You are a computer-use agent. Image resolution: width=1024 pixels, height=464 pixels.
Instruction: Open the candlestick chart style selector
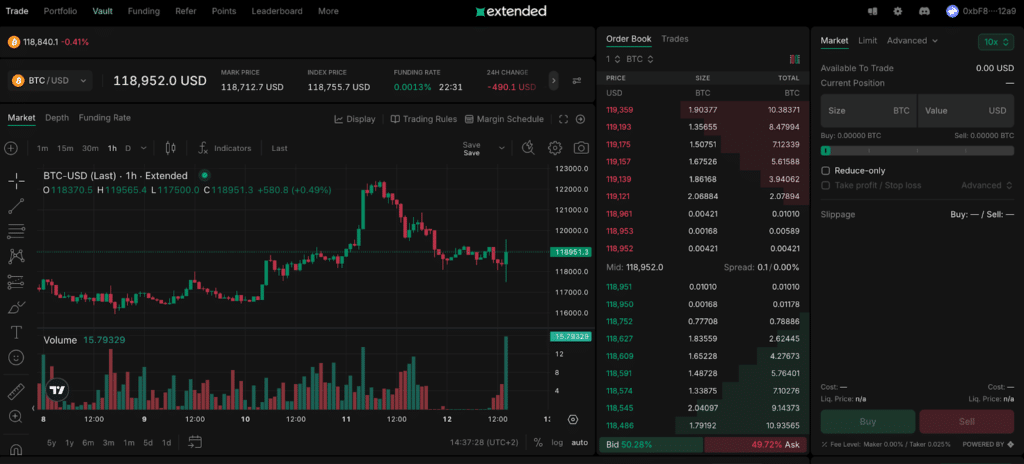170,148
